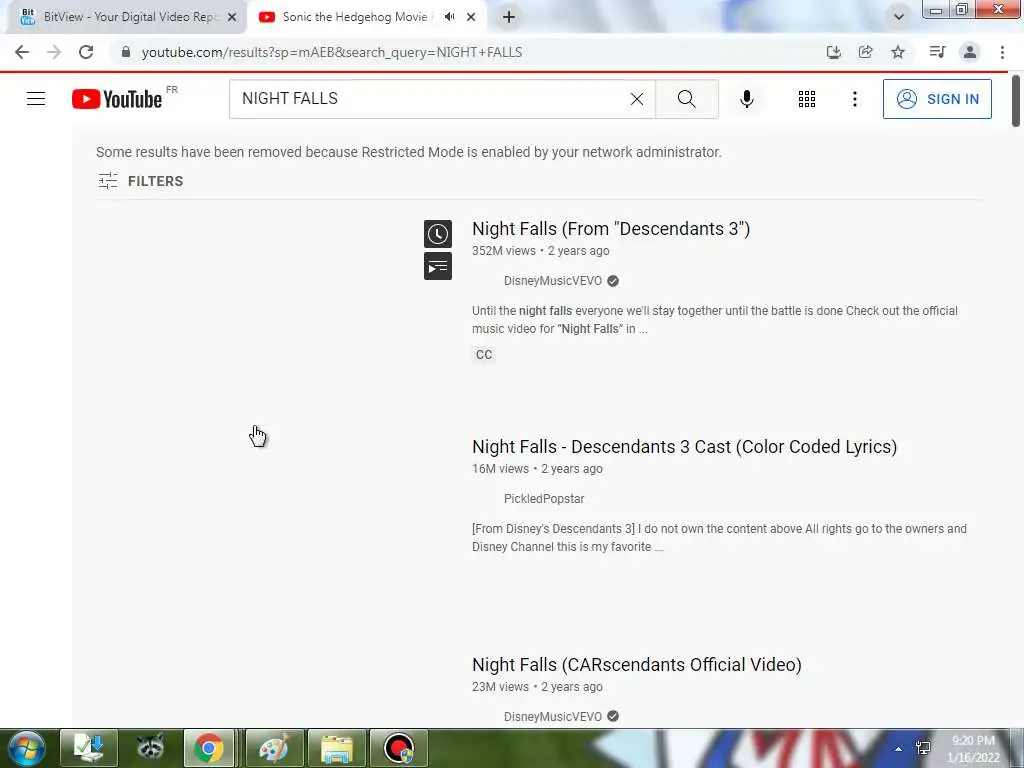Open the raccoon taskbar app
This screenshot has height=768, width=1024.
[150, 748]
